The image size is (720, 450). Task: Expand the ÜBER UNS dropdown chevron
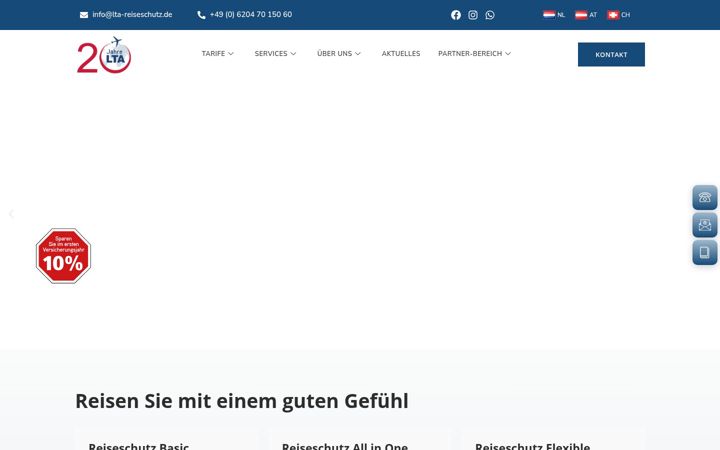coord(358,54)
